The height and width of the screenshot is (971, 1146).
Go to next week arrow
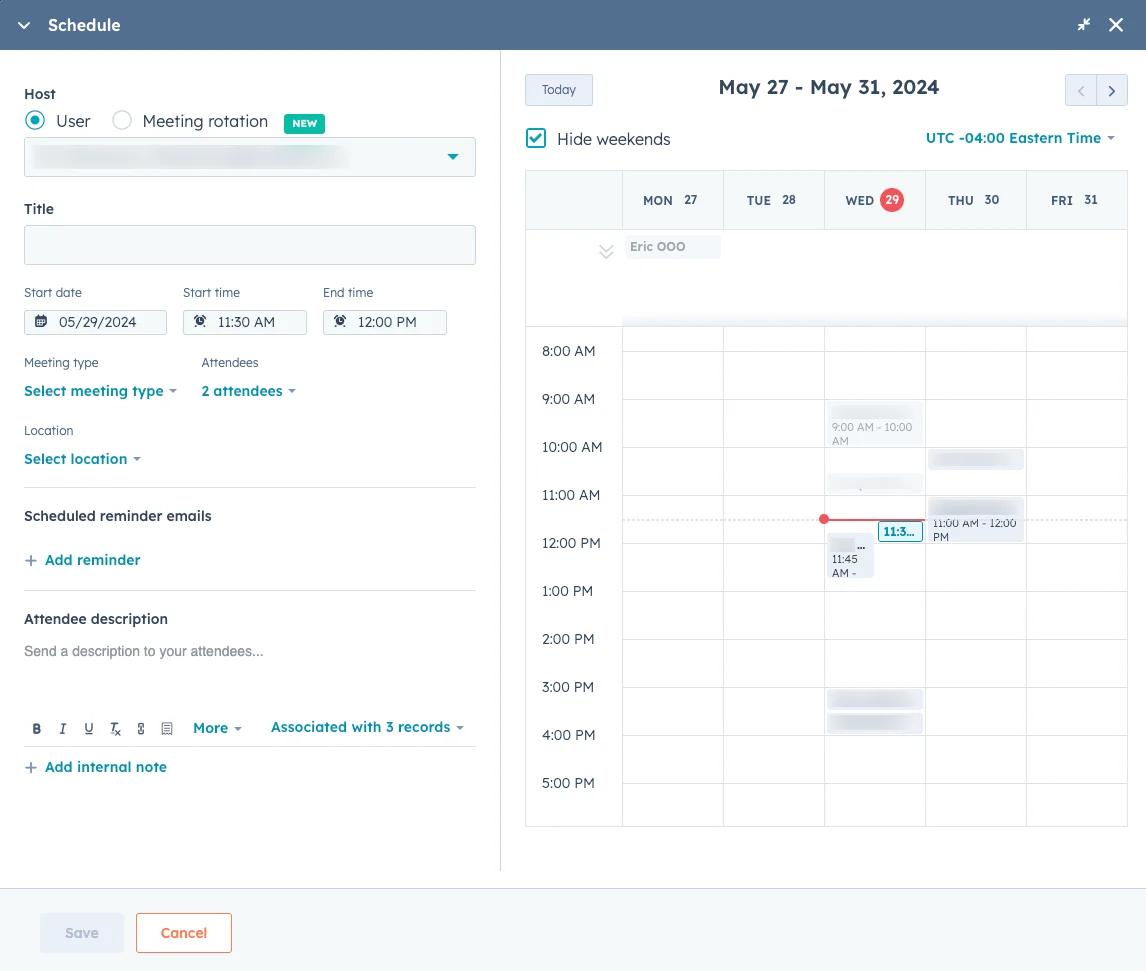tap(1112, 91)
